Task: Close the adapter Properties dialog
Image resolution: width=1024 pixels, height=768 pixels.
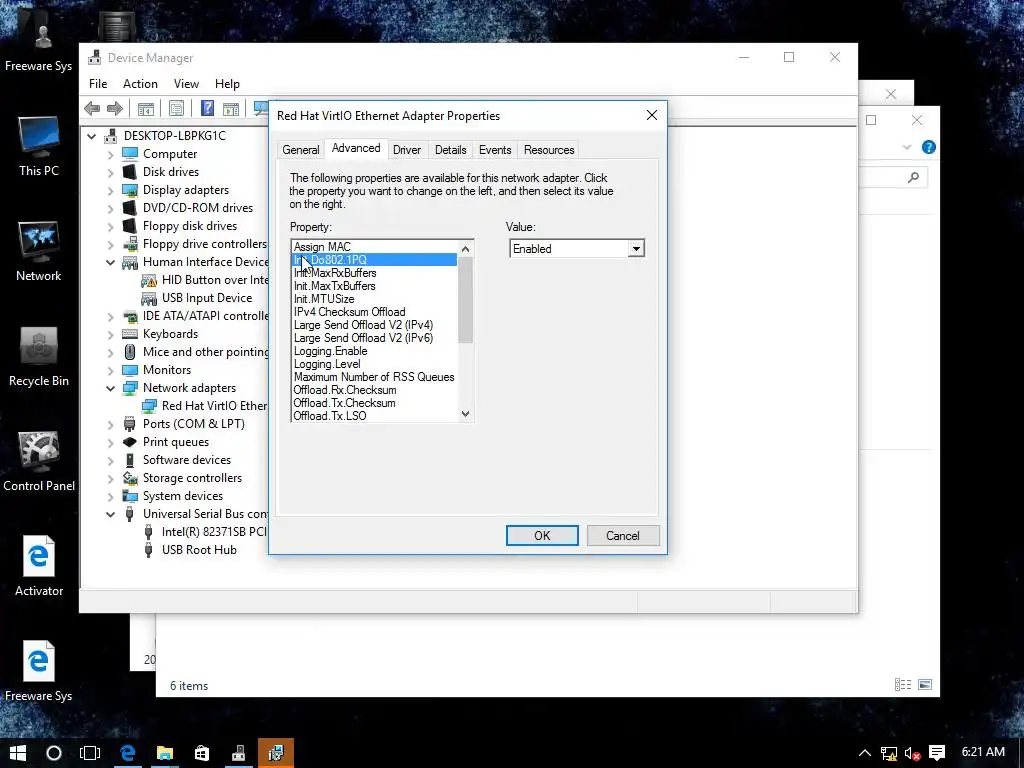Action: click(x=652, y=116)
